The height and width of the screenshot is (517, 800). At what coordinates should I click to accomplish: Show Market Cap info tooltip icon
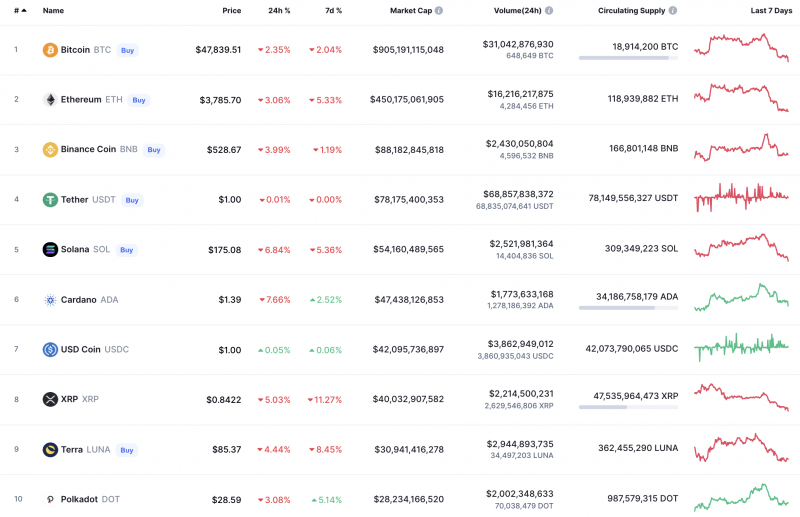pyautogui.click(x=439, y=11)
